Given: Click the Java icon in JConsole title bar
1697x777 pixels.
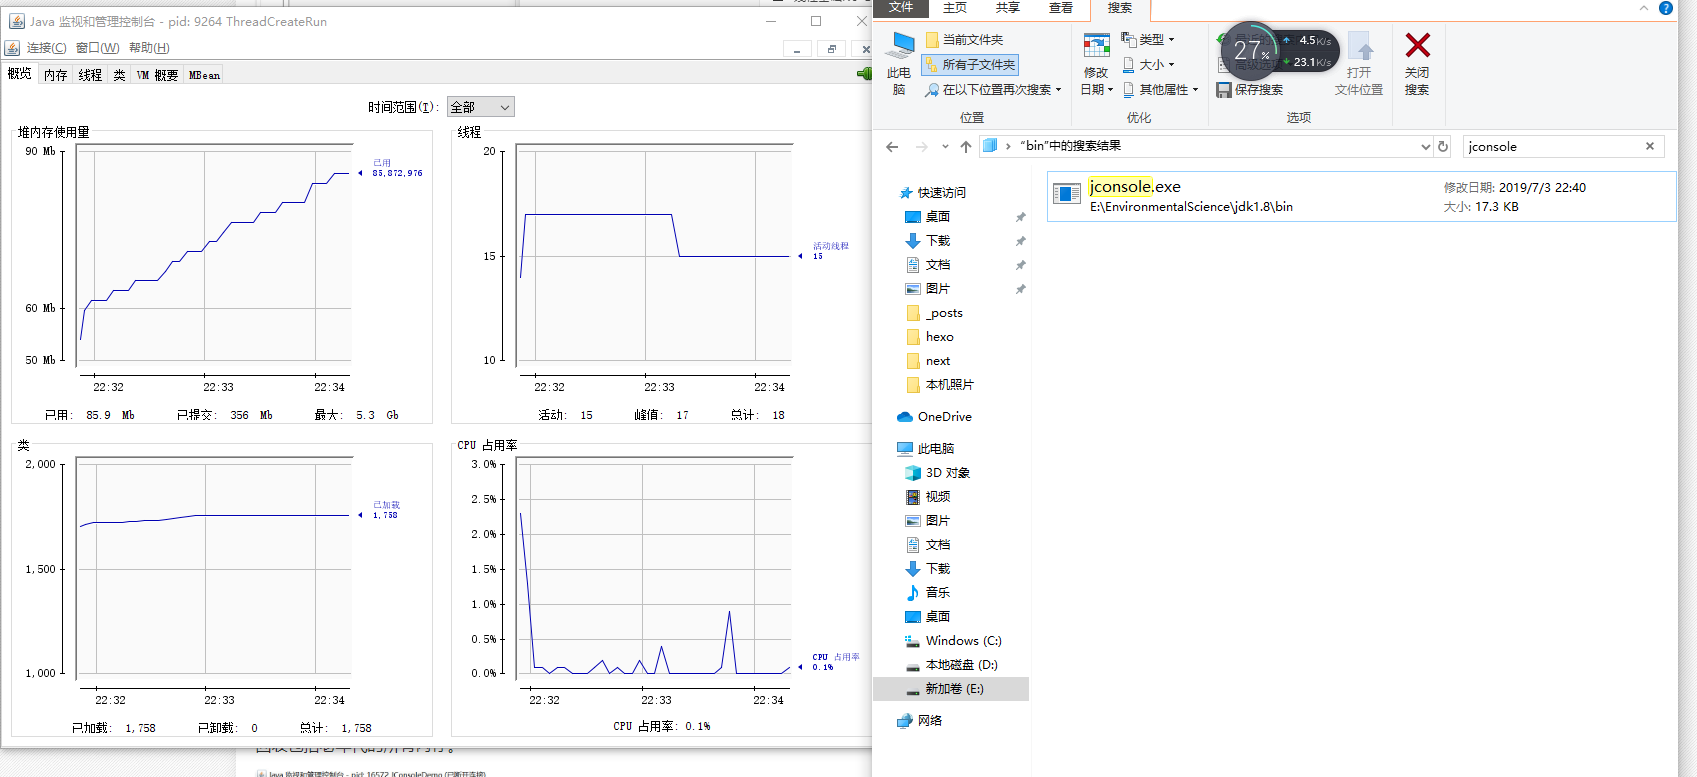Looking at the screenshot, I should click(x=17, y=21).
